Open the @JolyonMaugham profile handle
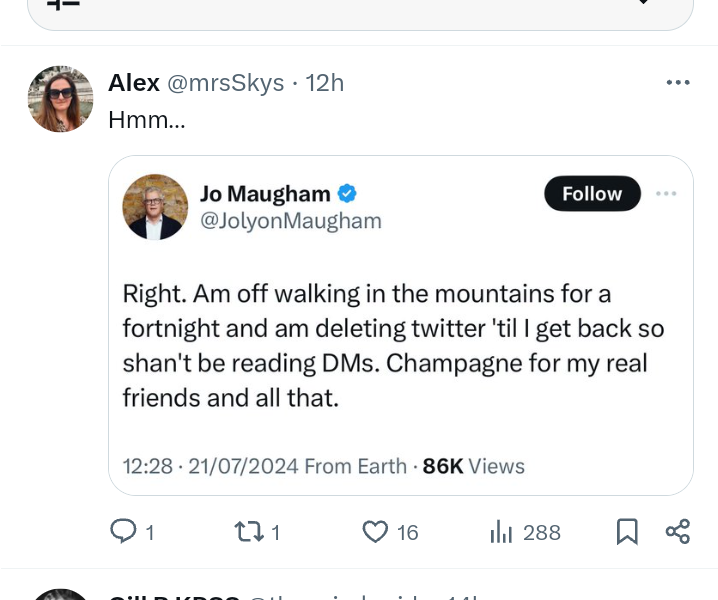 pyautogui.click(x=291, y=221)
